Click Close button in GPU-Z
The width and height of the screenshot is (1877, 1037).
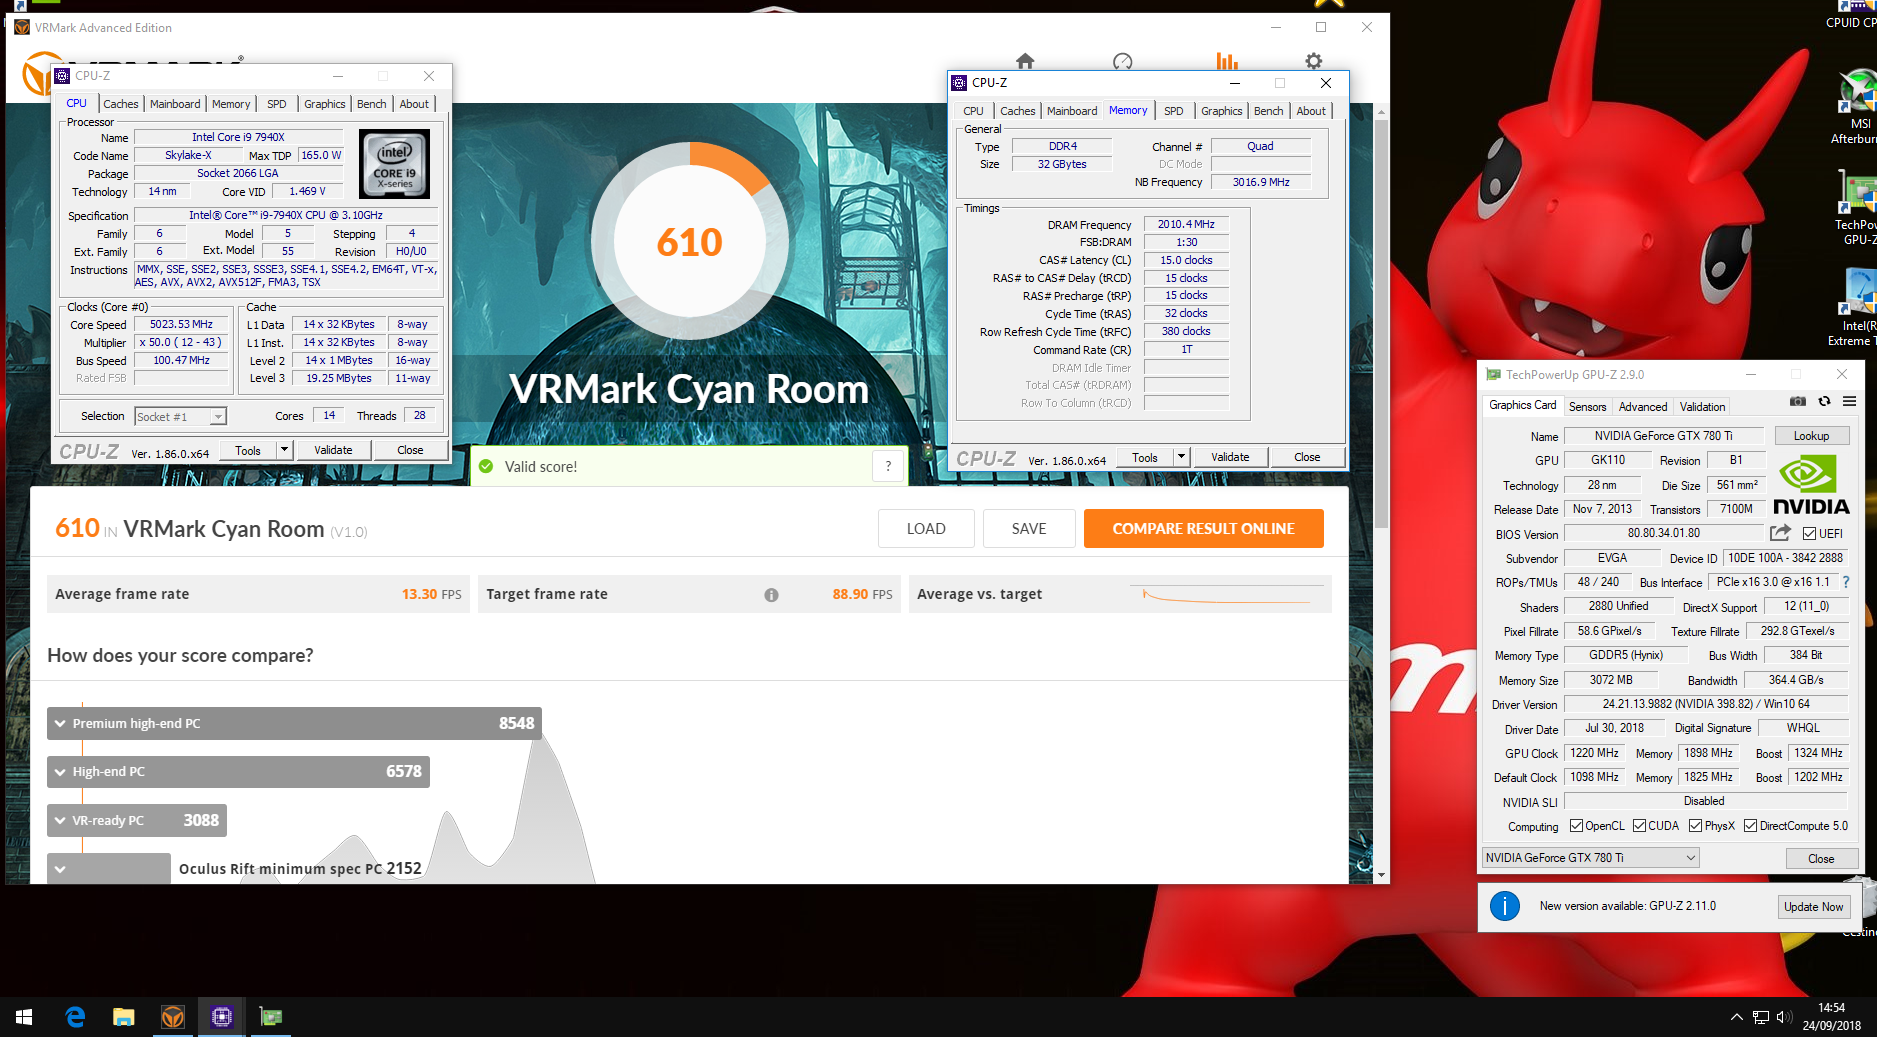[x=1821, y=859]
